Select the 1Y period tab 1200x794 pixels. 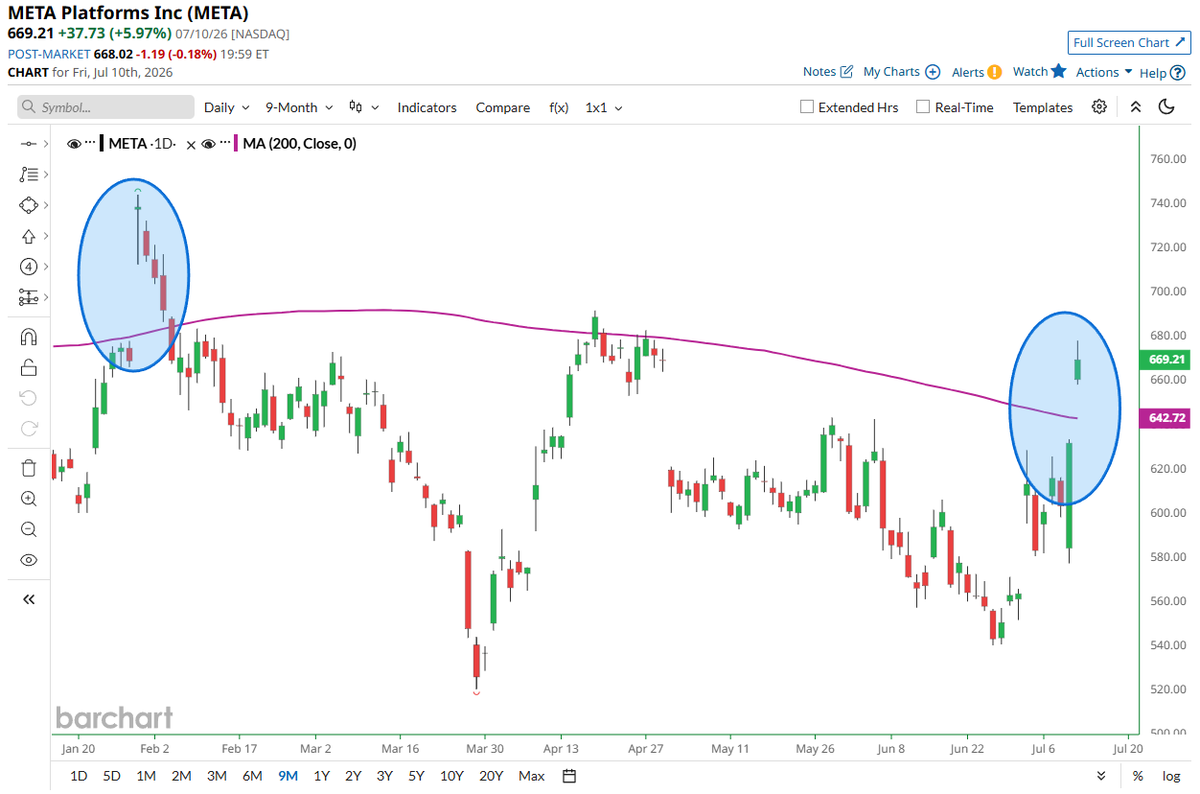(x=322, y=776)
